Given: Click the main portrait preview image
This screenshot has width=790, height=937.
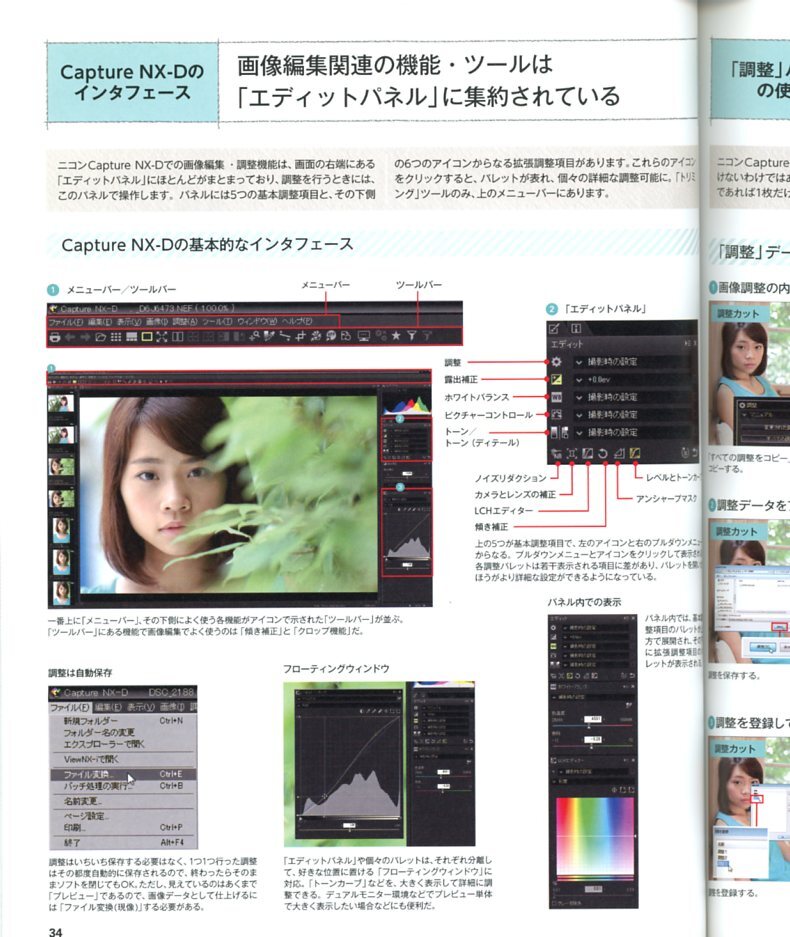Looking at the screenshot, I should click(228, 493).
